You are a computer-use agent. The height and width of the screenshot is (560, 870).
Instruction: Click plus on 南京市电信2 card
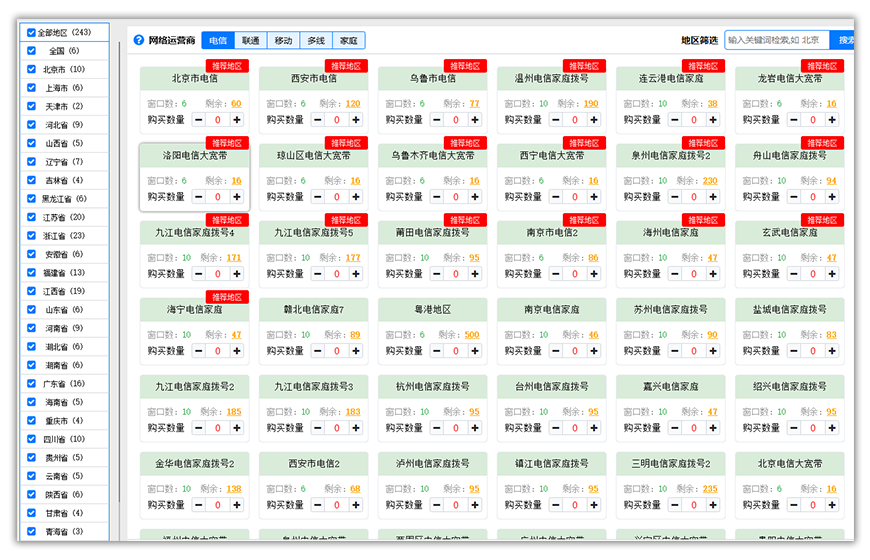(x=594, y=274)
